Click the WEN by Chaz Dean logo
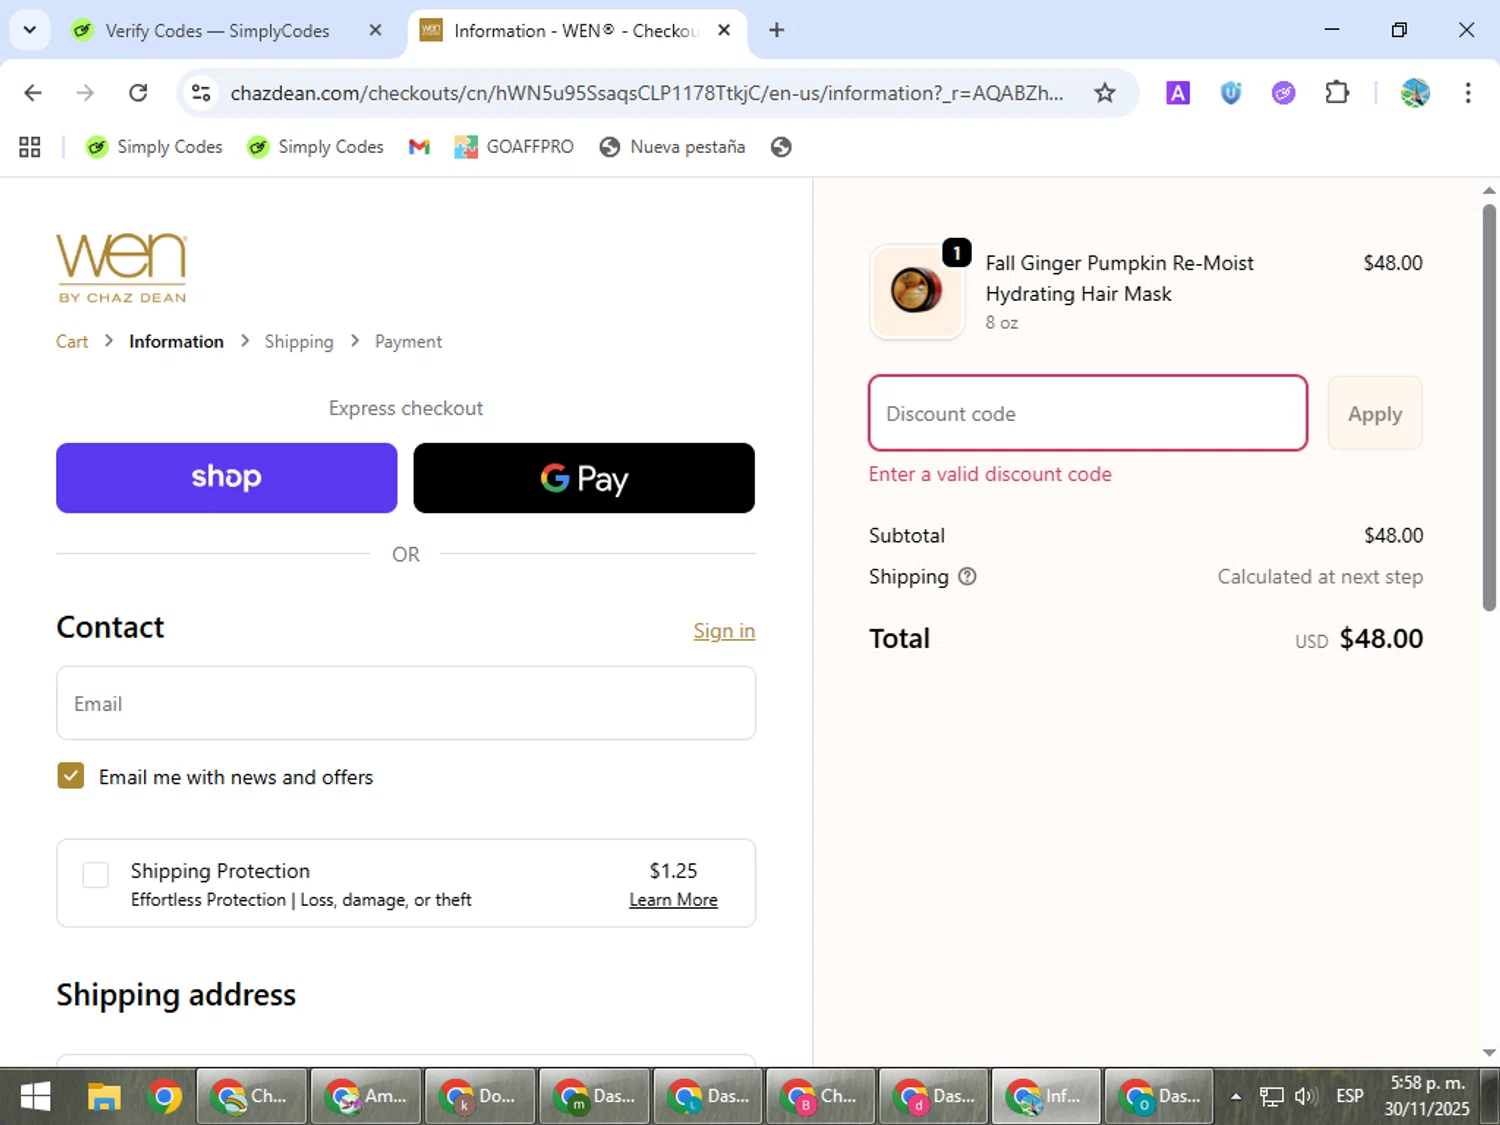Screen dimensions: 1500x1125 [122, 267]
